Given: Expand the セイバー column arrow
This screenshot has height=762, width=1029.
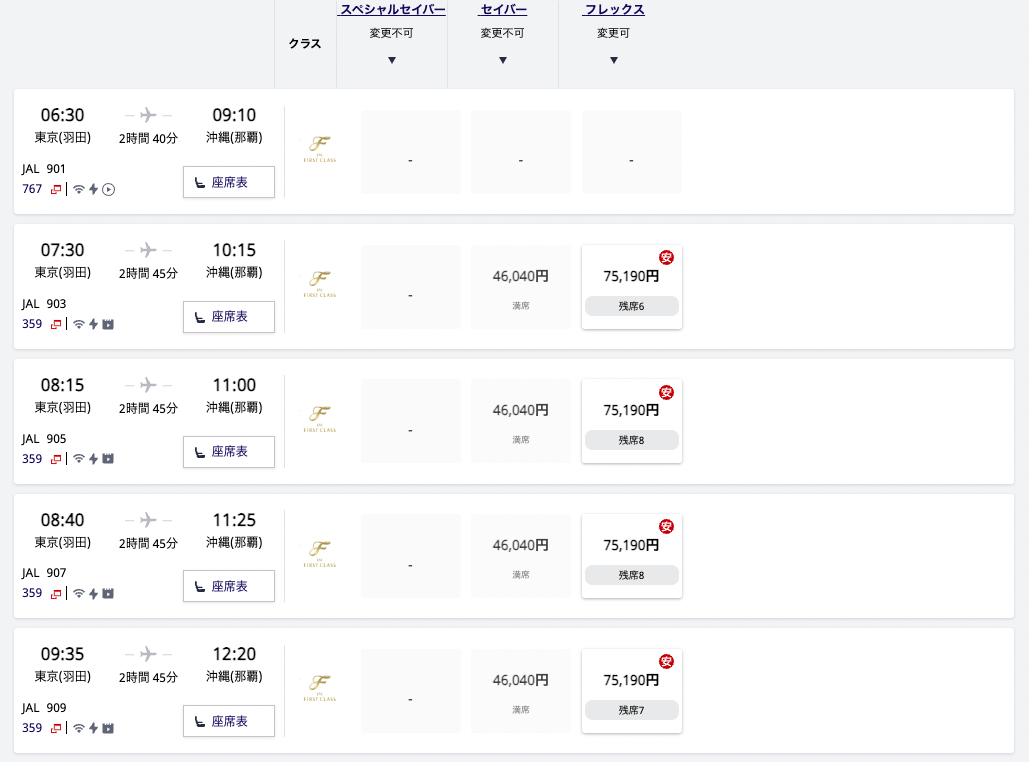Looking at the screenshot, I should pyautogui.click(x=503, y=60).
